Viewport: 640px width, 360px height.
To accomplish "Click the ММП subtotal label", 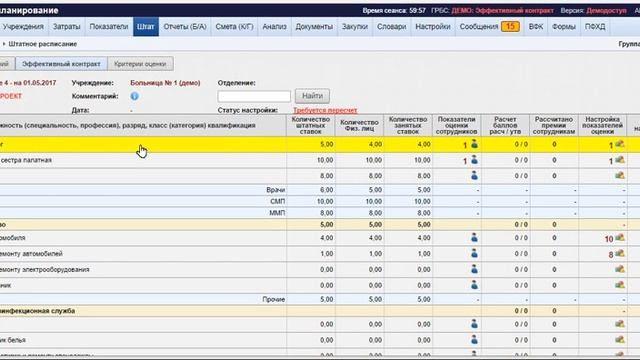I will click(277, 213).
